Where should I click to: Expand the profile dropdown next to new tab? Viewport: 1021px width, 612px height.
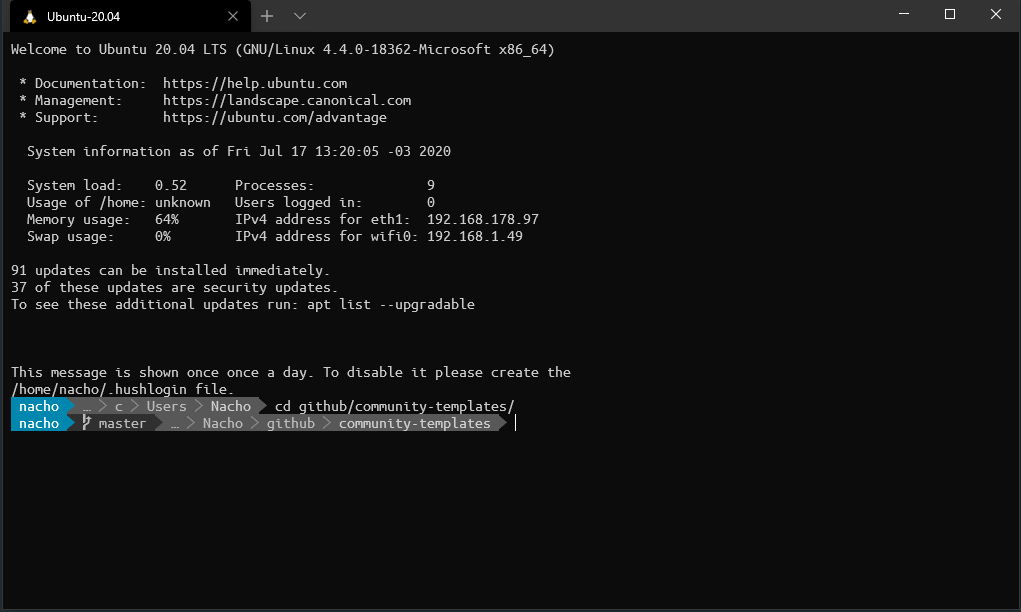(x=300, y=16)
